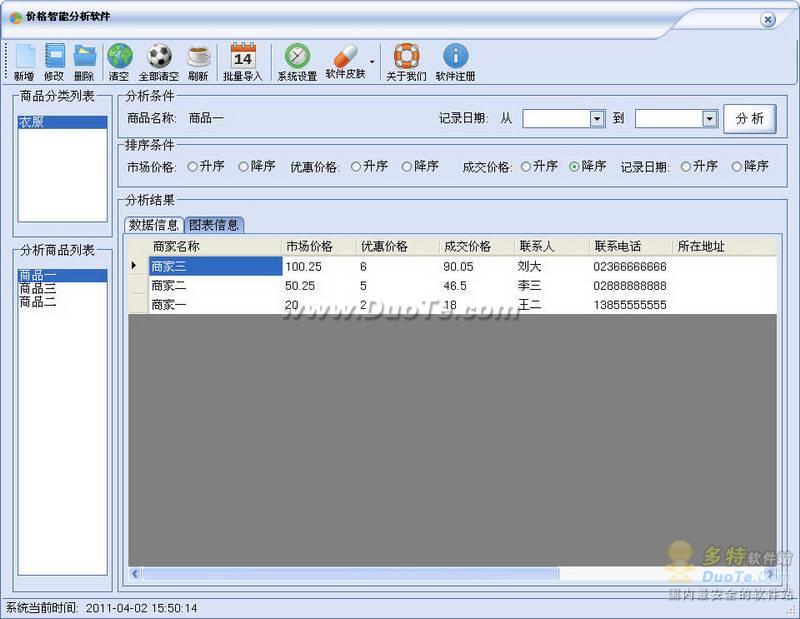
Task: Click the horizontal scrollbar thumb in results
Action: click(x=351, y=574)
